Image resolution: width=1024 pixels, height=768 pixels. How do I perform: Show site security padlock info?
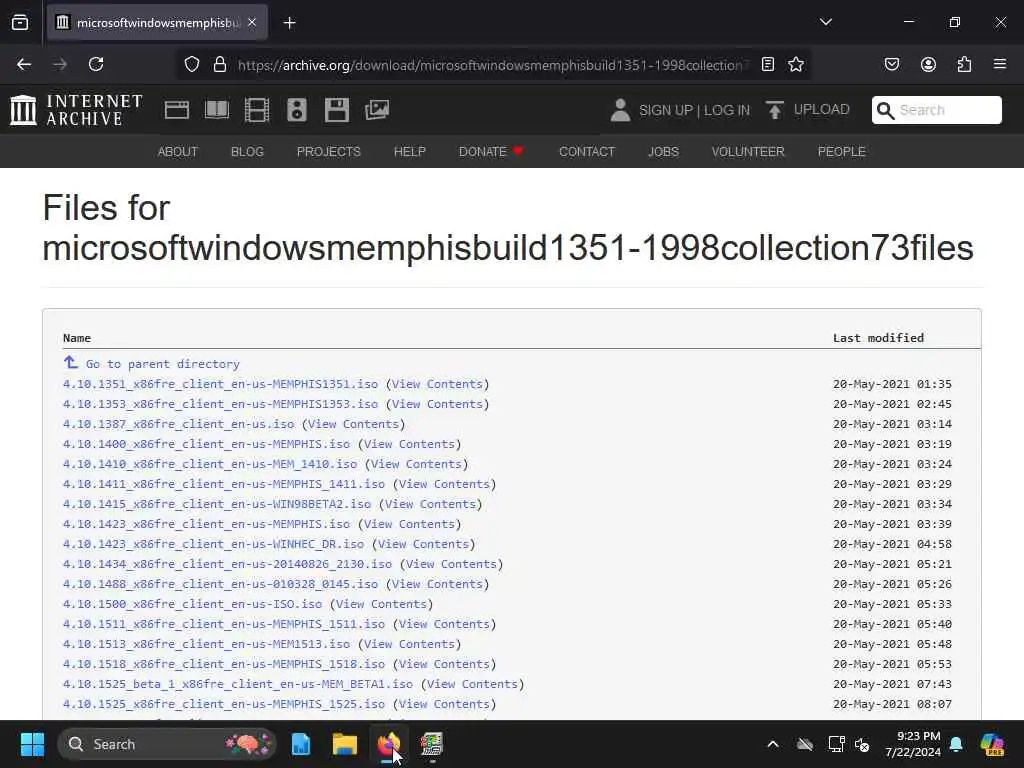220,64
